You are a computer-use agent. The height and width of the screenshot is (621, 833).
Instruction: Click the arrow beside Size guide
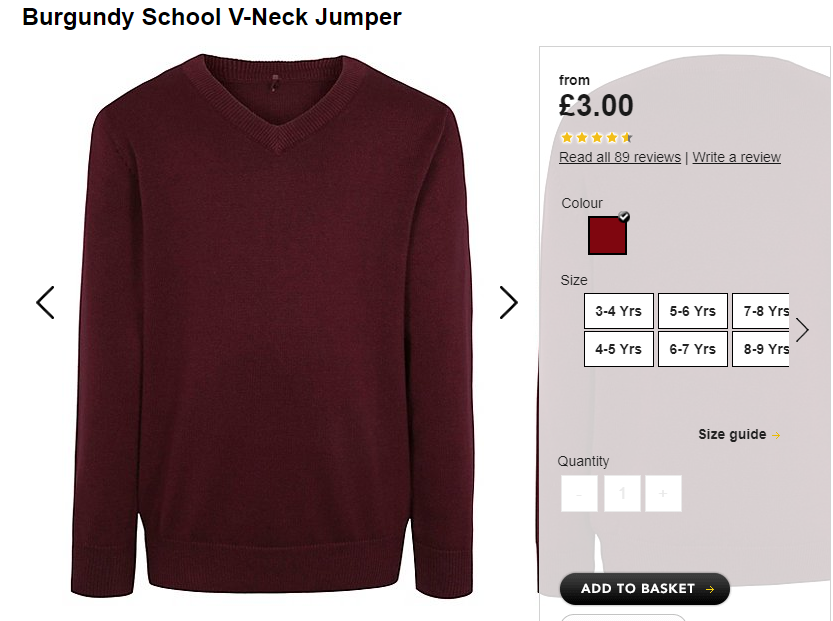pyautogui.click(x=776, y=435)
